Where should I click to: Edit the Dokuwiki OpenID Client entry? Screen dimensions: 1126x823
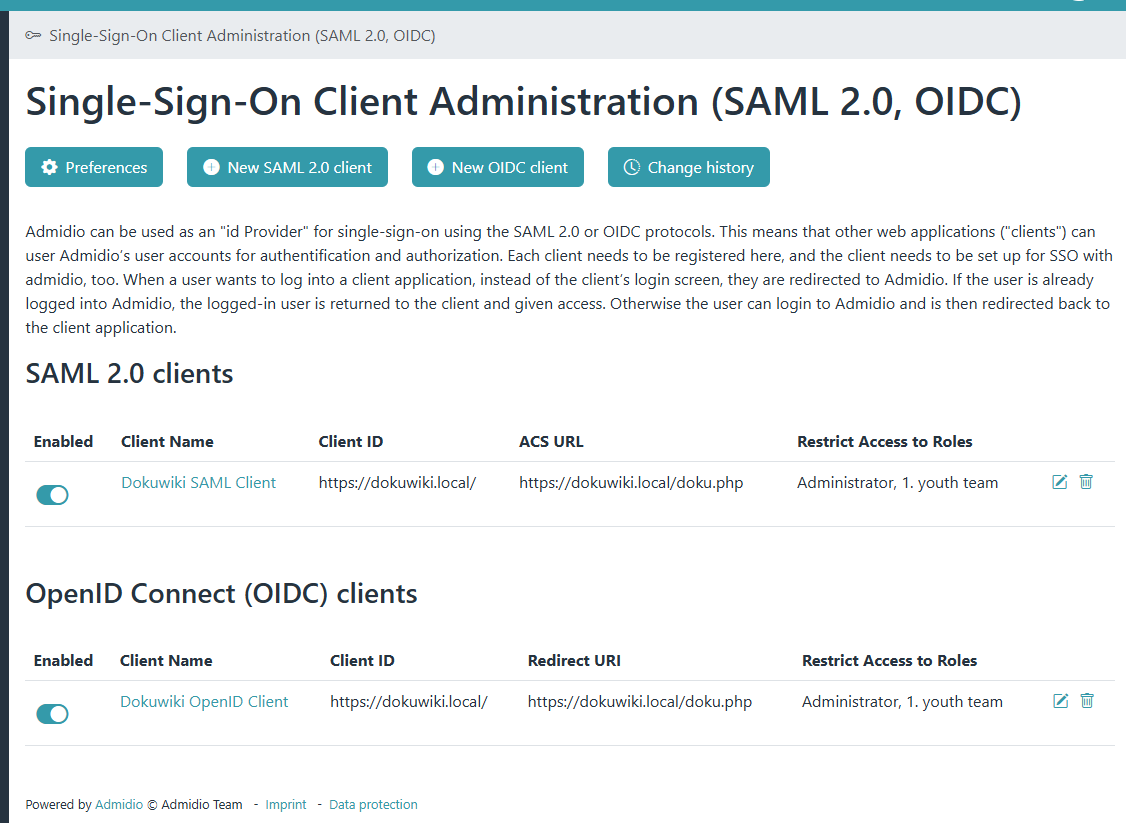(x=1061, y=701)
